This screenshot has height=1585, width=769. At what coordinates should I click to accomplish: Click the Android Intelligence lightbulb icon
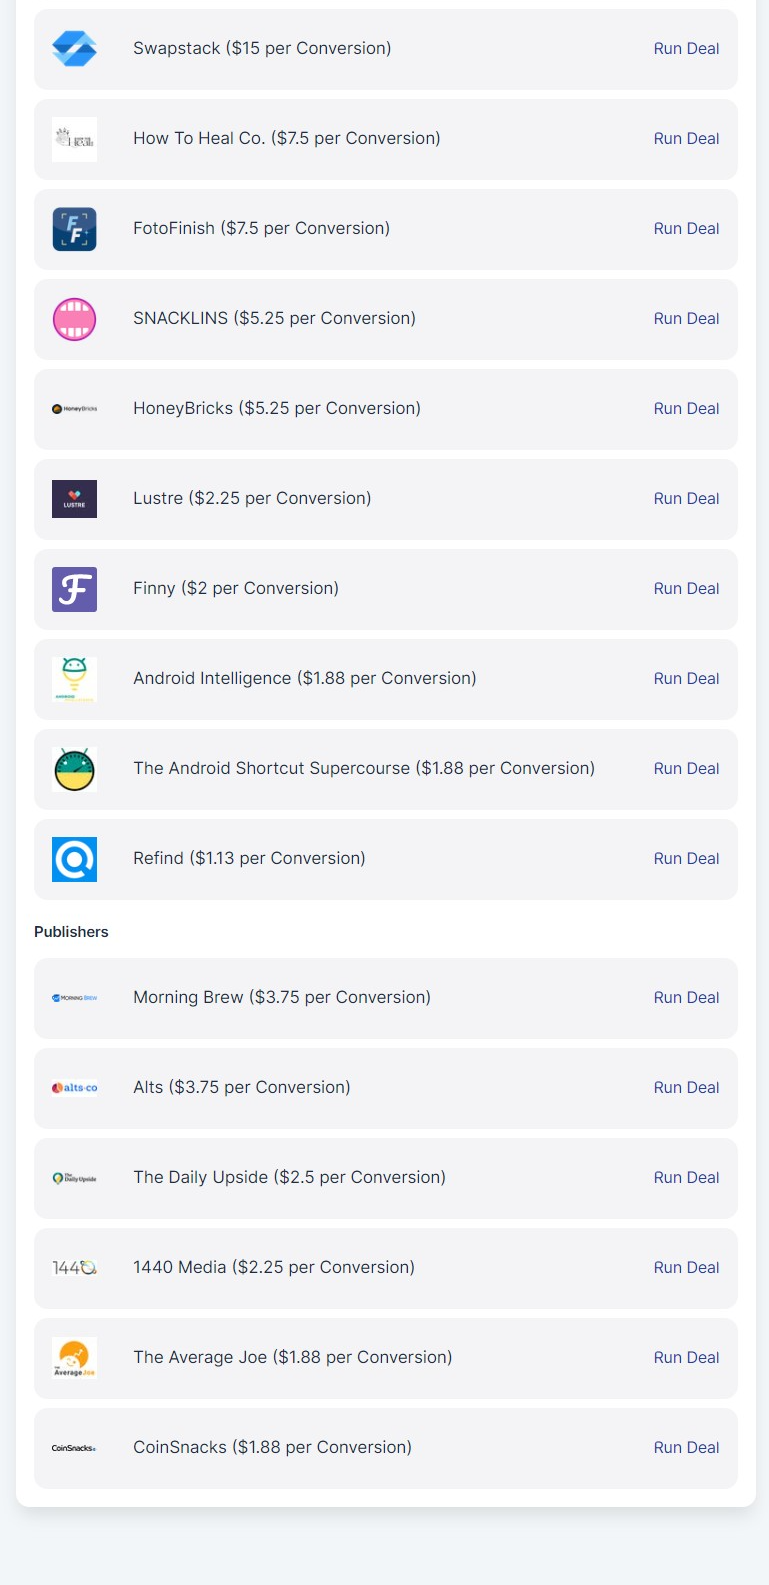click(74, 679)
